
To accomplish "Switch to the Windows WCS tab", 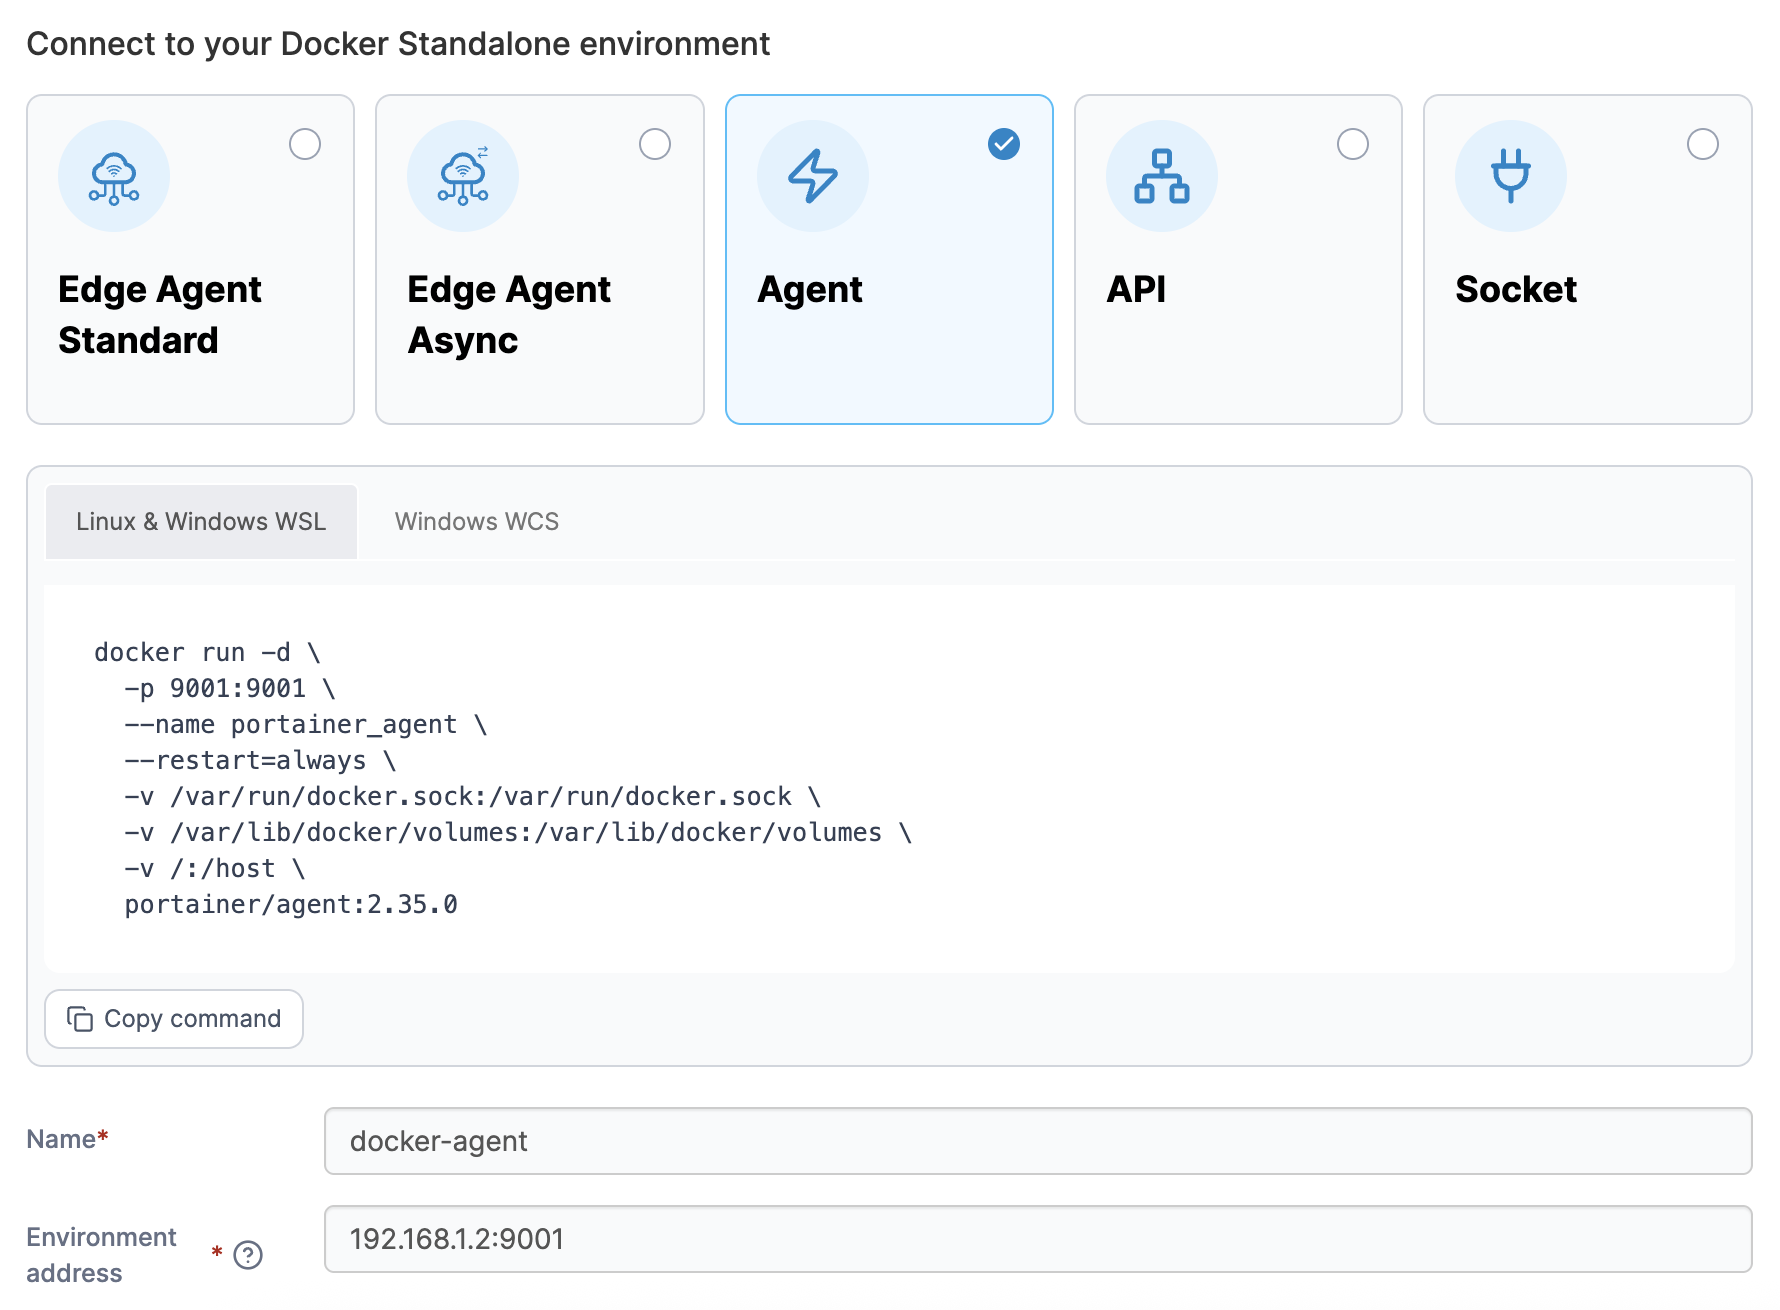I will click(x=476, y=522).
